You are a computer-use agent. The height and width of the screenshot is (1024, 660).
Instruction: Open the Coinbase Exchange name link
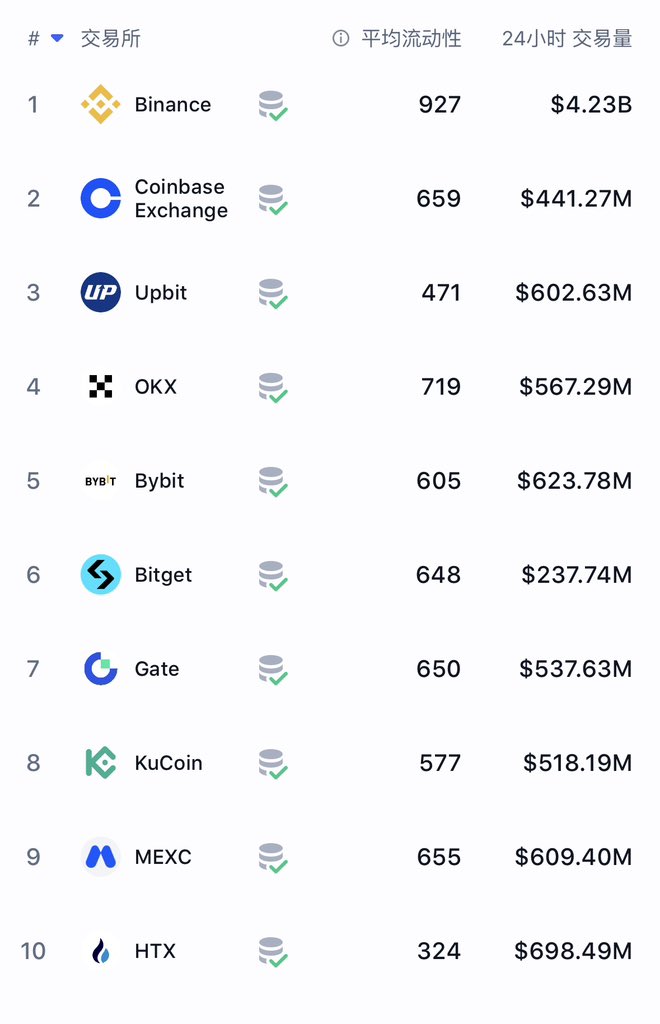point(181,199)
